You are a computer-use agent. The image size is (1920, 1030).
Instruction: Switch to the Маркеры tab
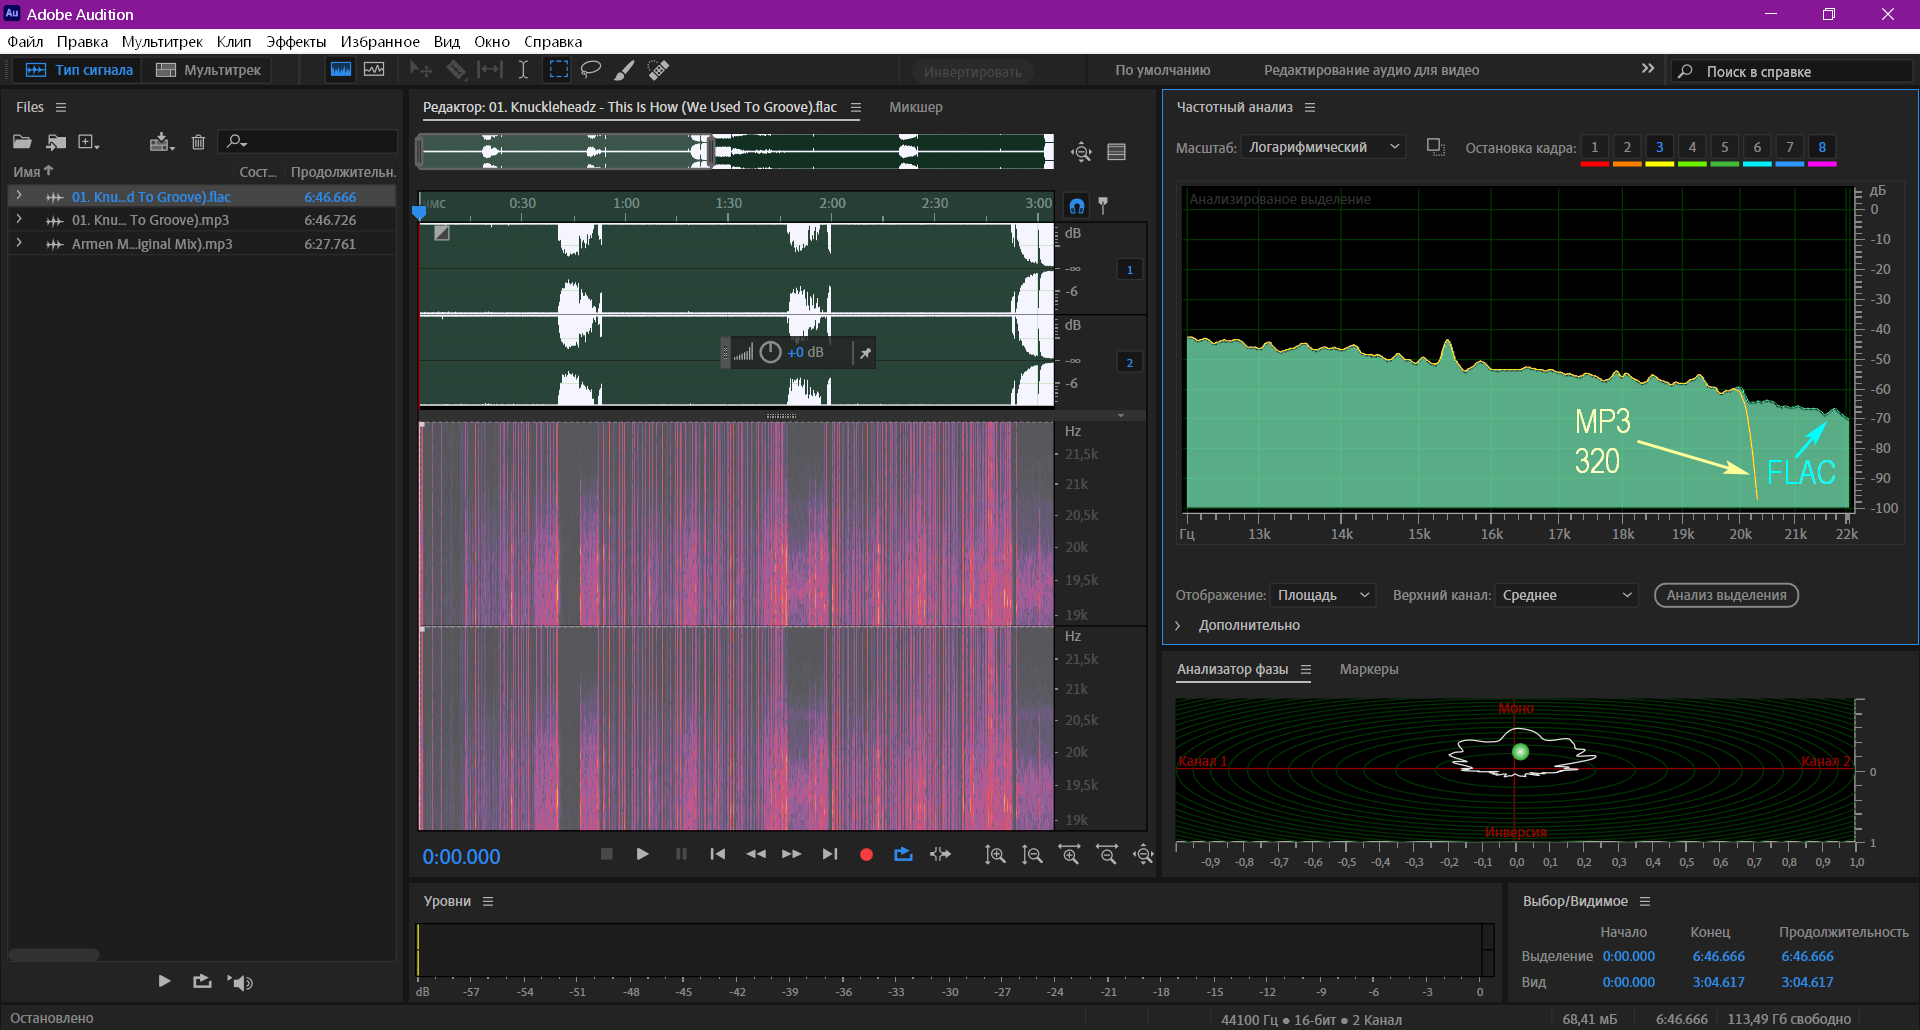pos(1369,669)
